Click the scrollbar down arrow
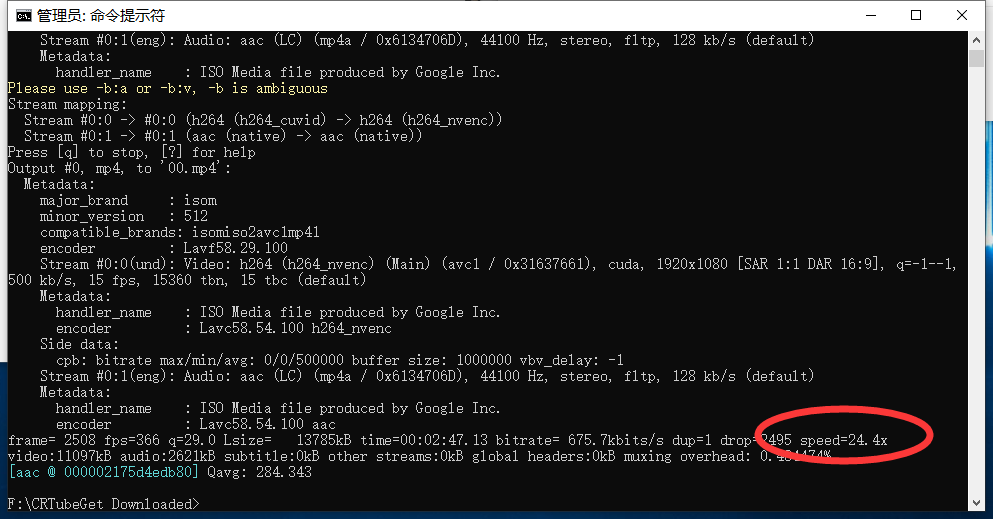The width and height of the screenshot is (993, 519). [979, 503]
